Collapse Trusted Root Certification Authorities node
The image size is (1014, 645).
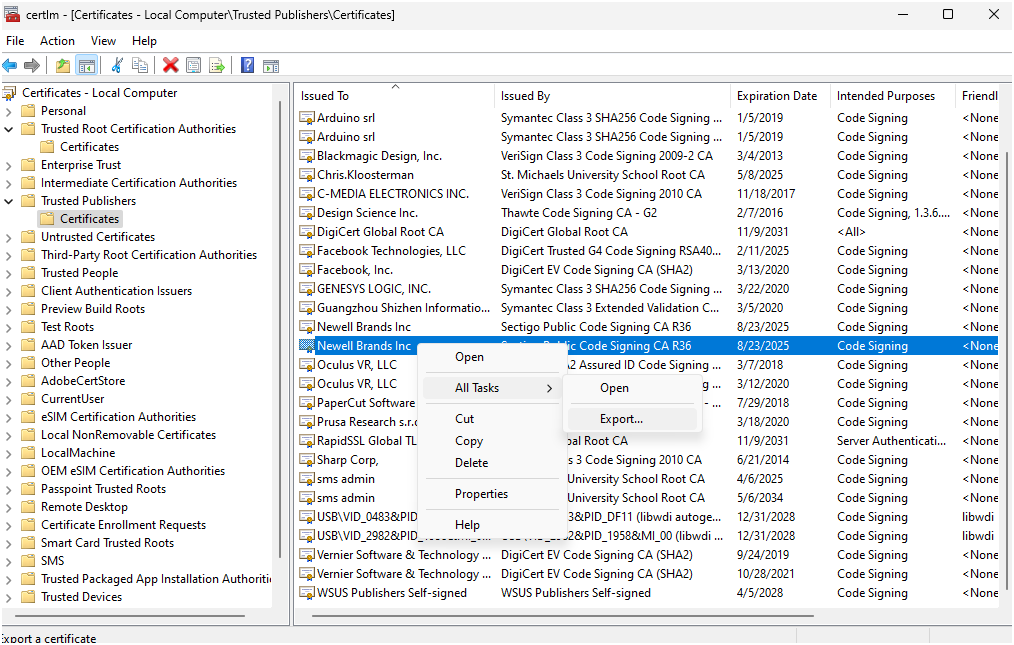click(9, 129)
